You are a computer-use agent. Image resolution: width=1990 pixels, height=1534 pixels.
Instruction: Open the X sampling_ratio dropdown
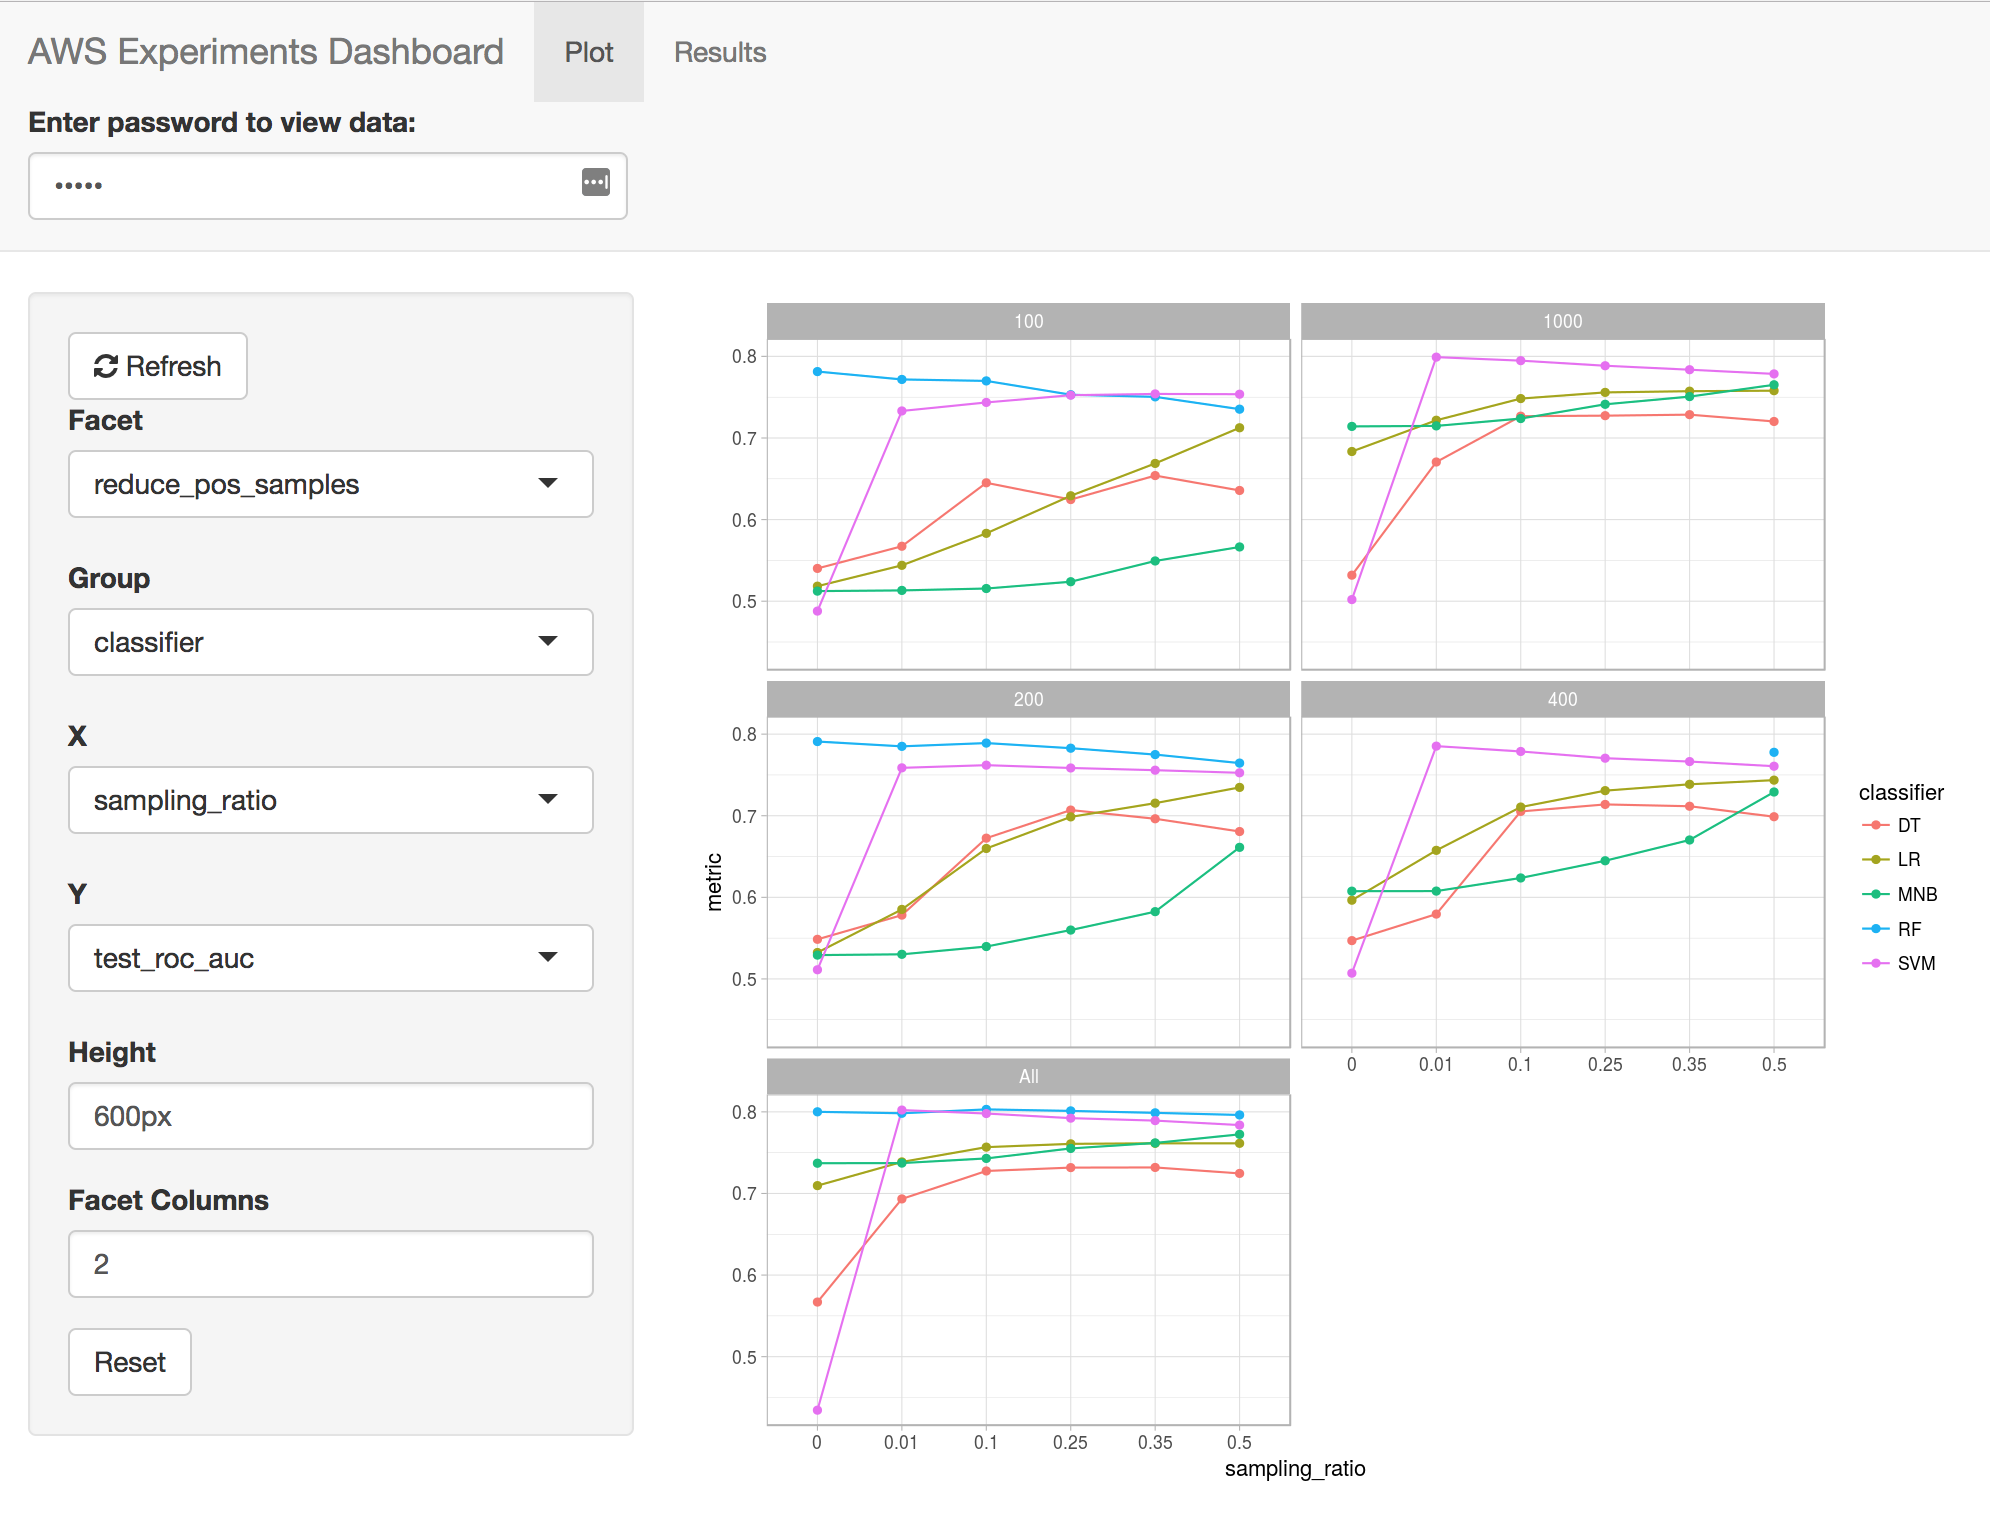[330, 800]
